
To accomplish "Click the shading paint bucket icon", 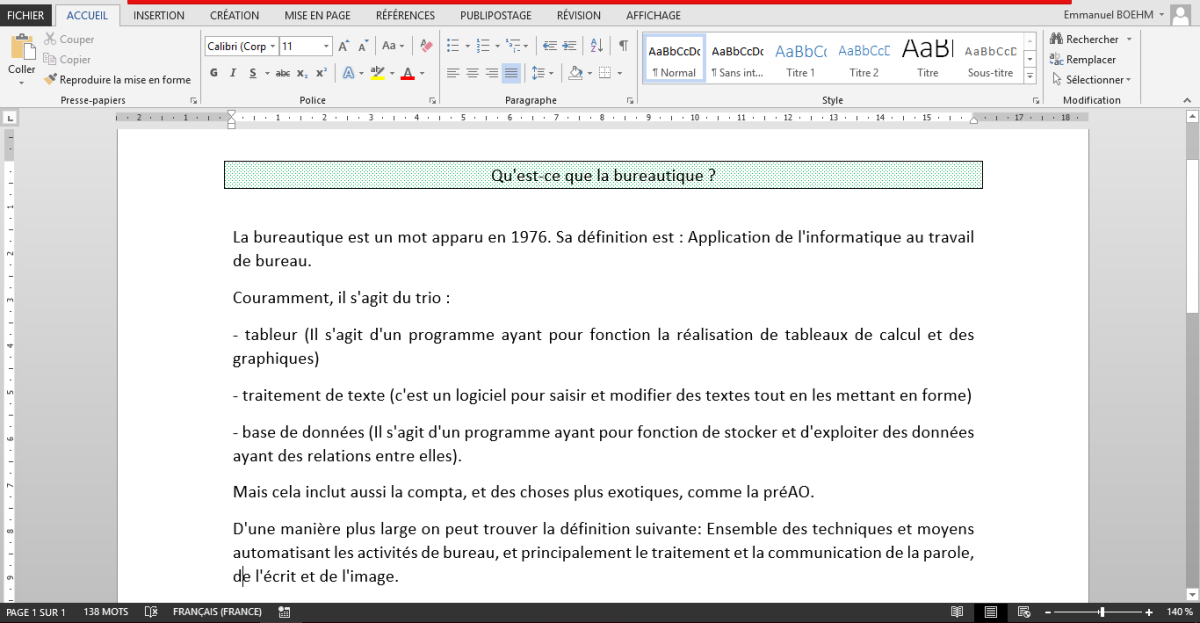I will click(575, 73).
